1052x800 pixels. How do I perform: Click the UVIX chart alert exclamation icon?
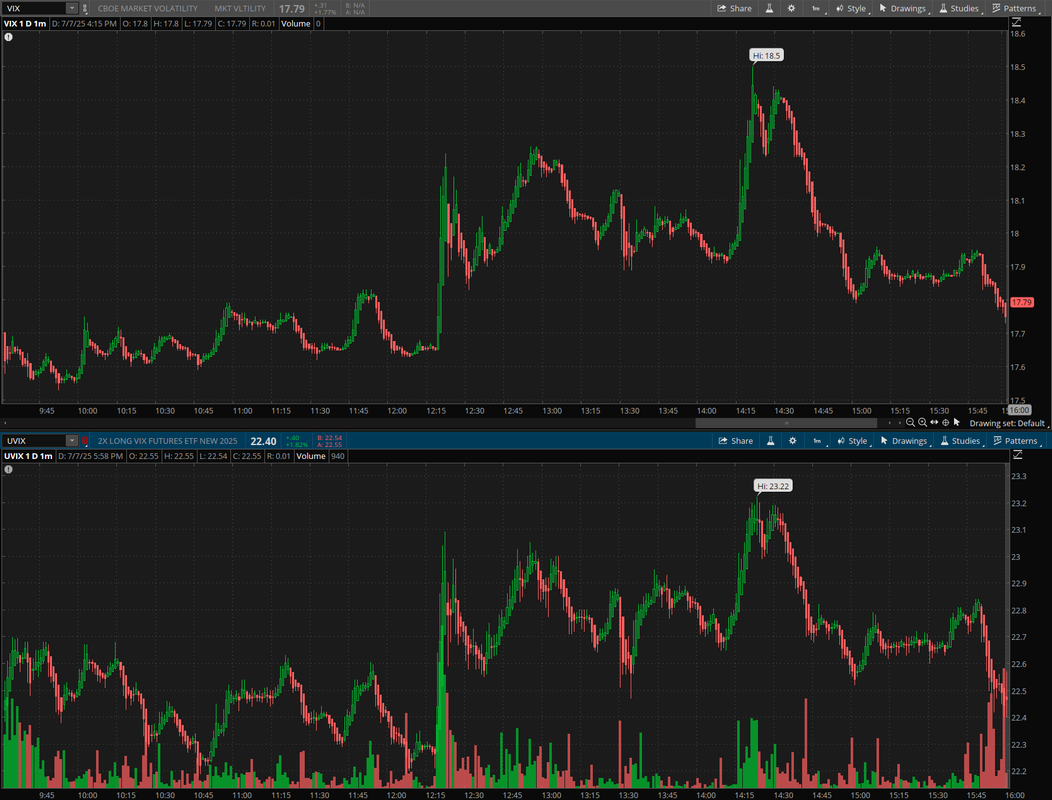(9, 469)
